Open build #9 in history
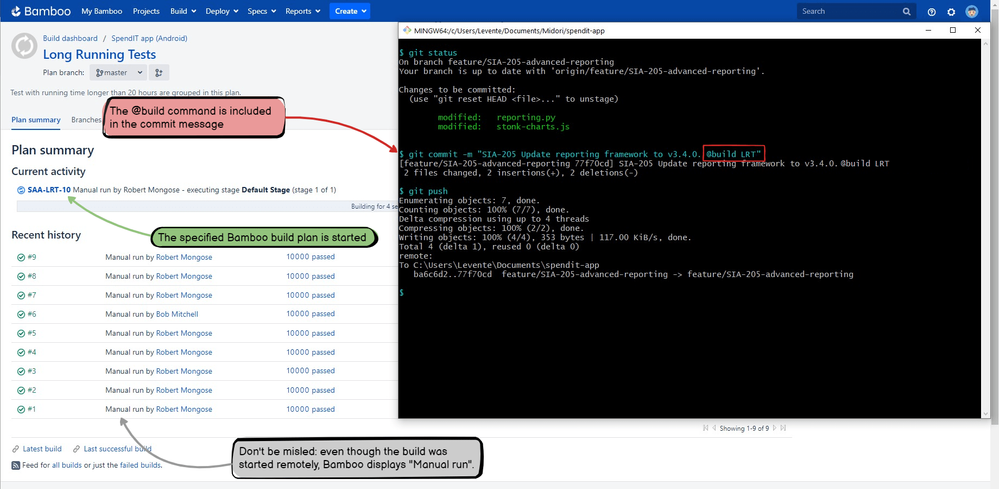The width and height of the screenshot is (999, 489). pos(32,257)
